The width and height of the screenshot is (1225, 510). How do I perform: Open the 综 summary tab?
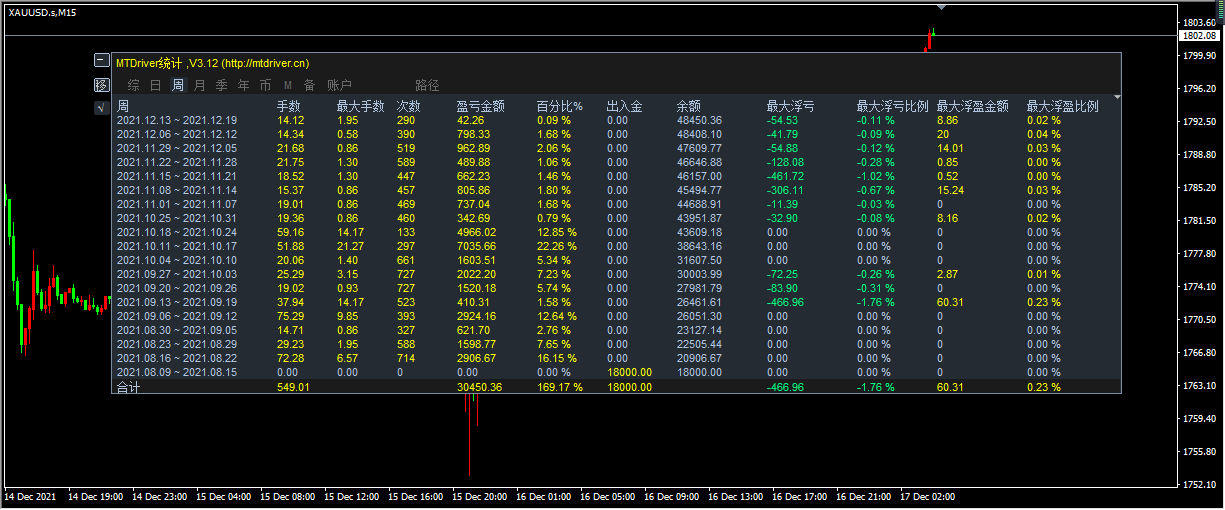pos(133,85)
